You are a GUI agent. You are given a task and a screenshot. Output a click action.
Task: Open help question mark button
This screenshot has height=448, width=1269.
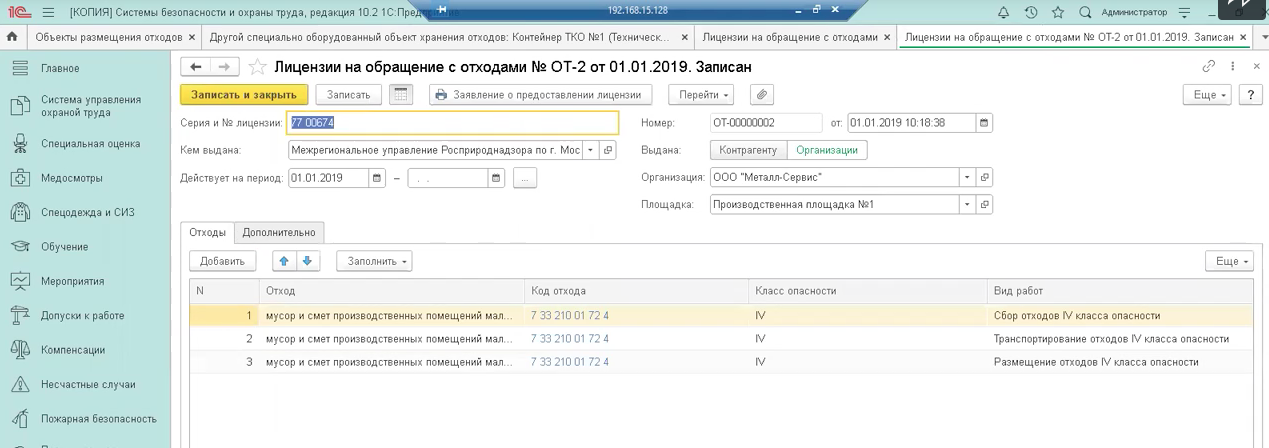coord(1250,95)
